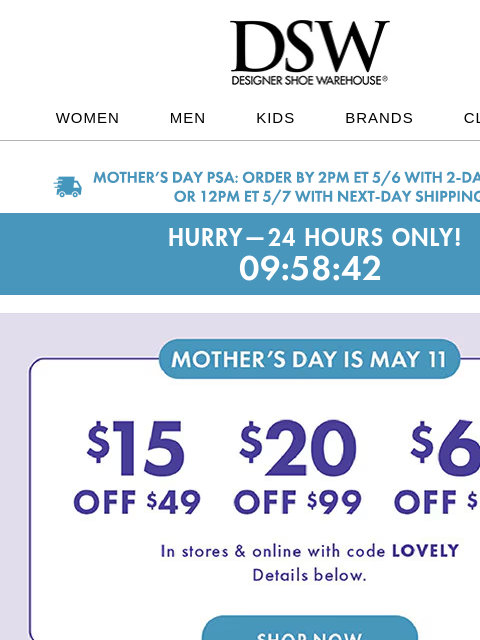Click the Mother's Day PSA shipping text
480x640 pixels.
[x=287, y=187]
